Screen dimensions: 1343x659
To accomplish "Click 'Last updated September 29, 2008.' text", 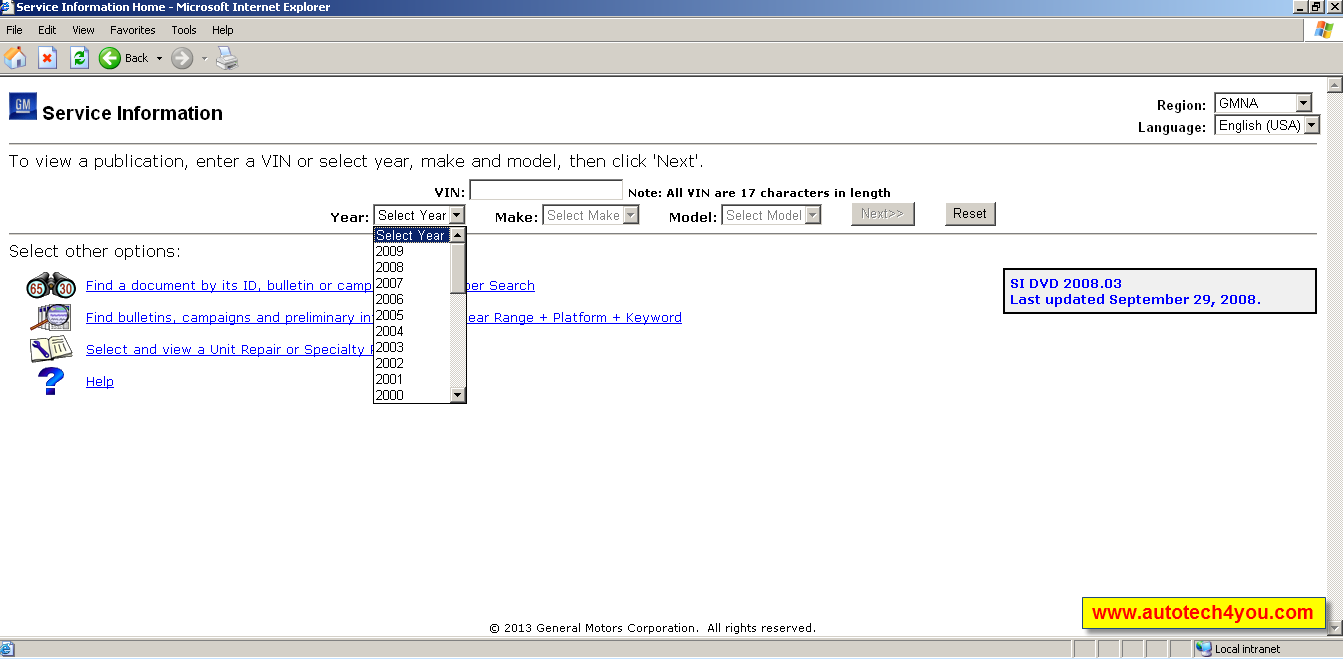I will pyautogui.click(x=1135, y=299).
